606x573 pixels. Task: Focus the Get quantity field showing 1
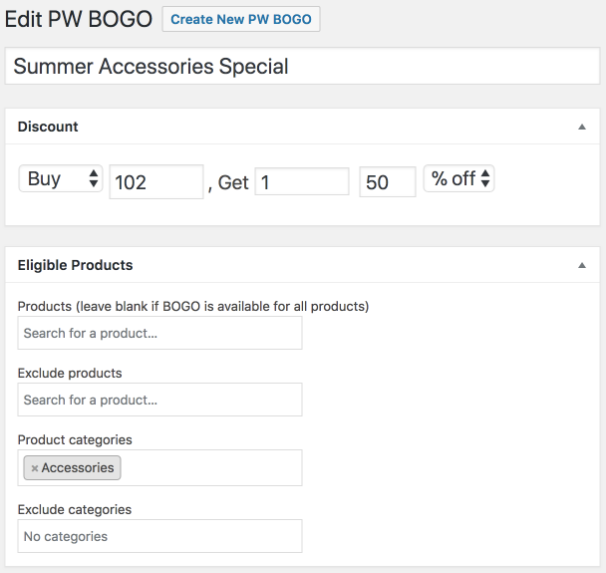click(301, 182)
